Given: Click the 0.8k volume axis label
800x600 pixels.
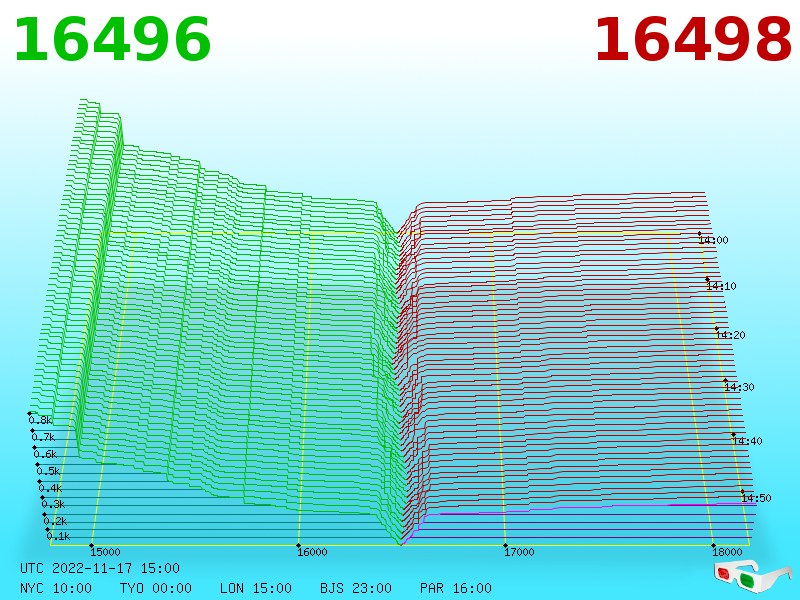Looking at the screenshot, I should (x=40, y=420).
